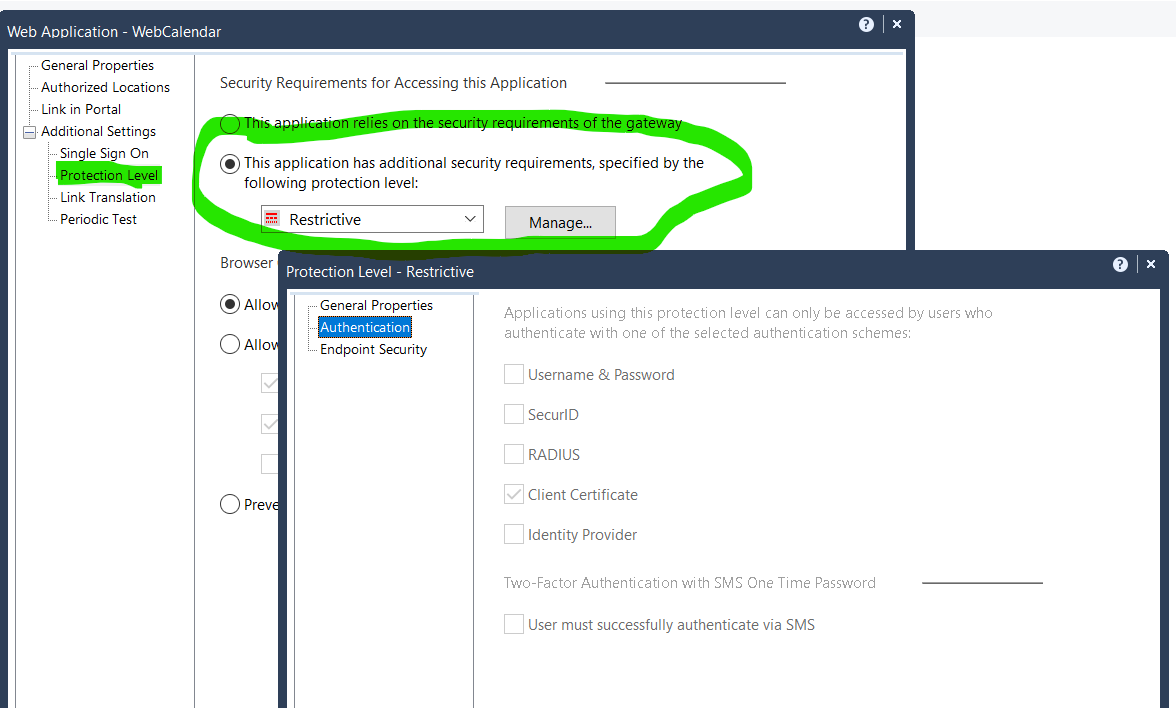The image size is (1176, 708).
Task: Open General Properties in Protection Level tree
Action: 376,305
